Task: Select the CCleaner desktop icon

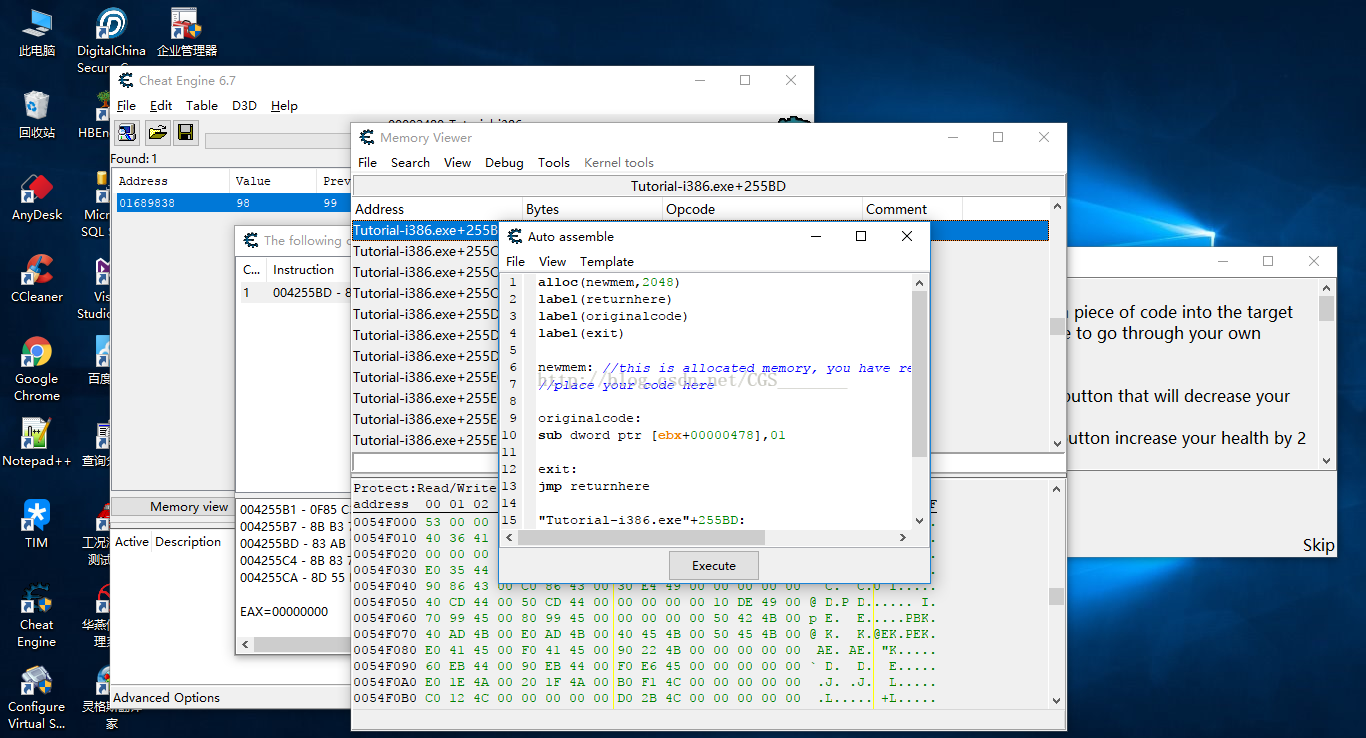Action: (37, 272)
